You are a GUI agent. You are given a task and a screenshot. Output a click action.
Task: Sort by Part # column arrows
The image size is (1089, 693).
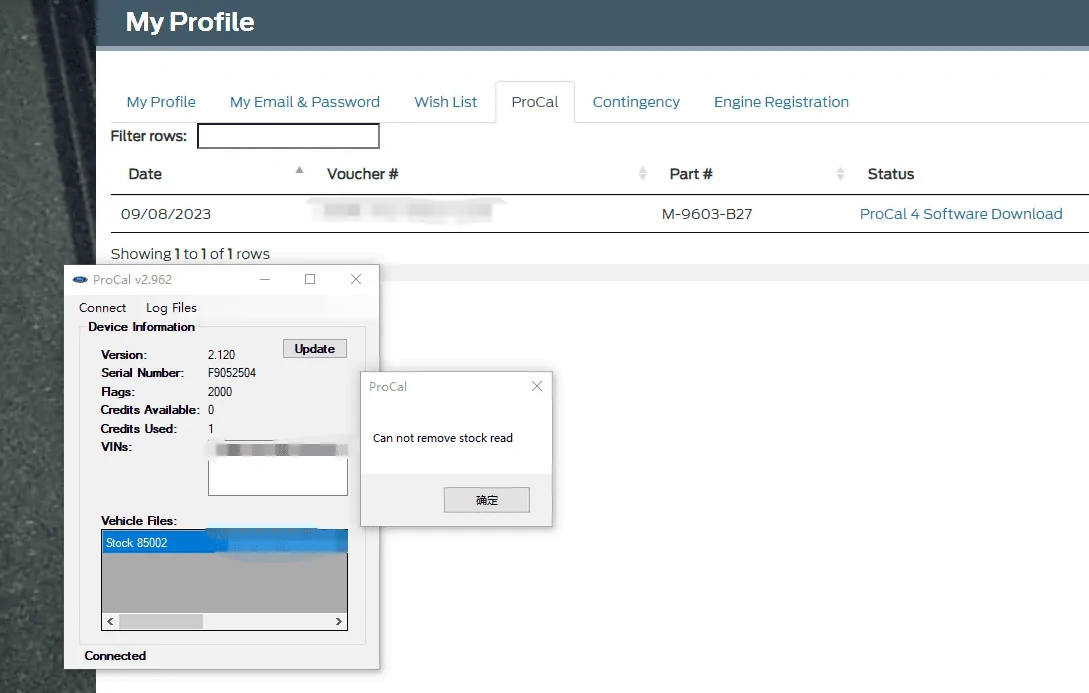click(x=840, y=174)
